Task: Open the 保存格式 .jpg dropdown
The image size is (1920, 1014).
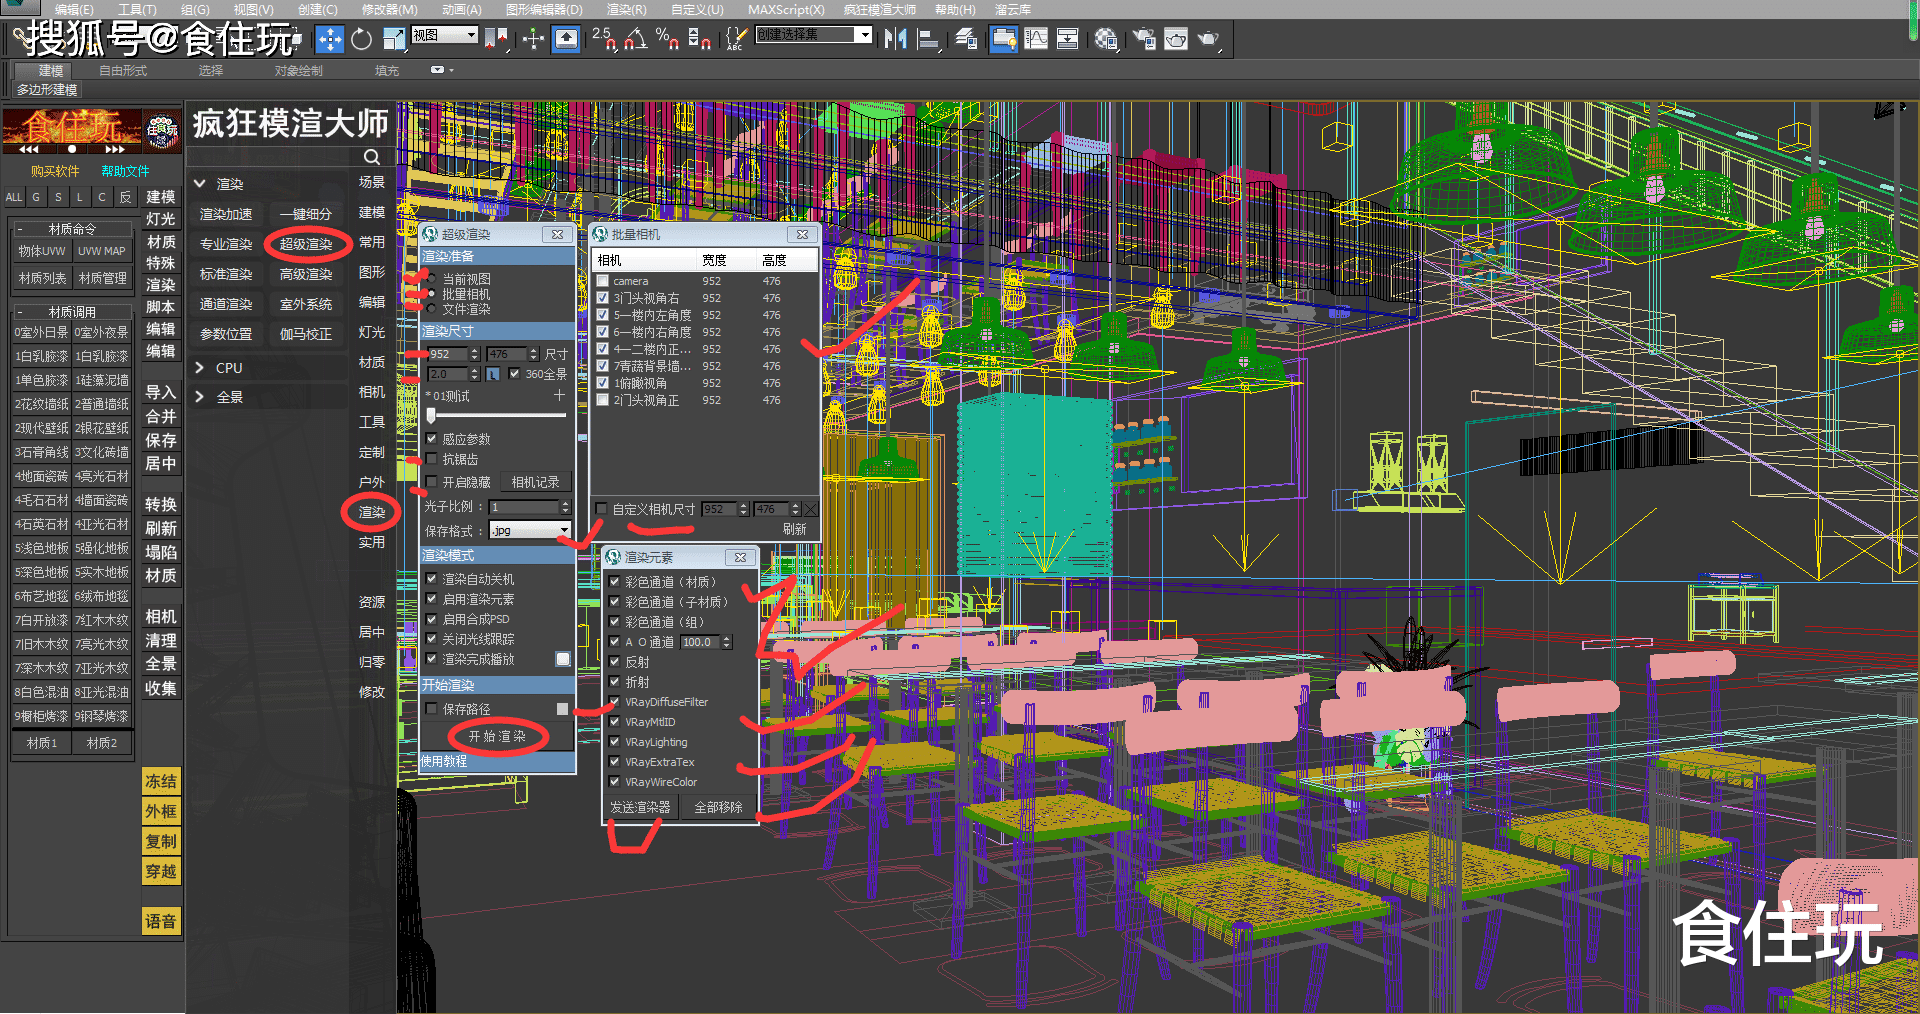Action: [529, 530]
